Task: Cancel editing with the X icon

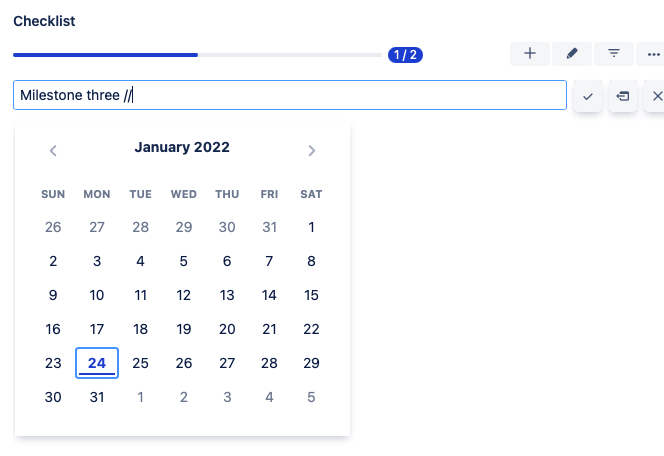Action: (x=657, y=96)
